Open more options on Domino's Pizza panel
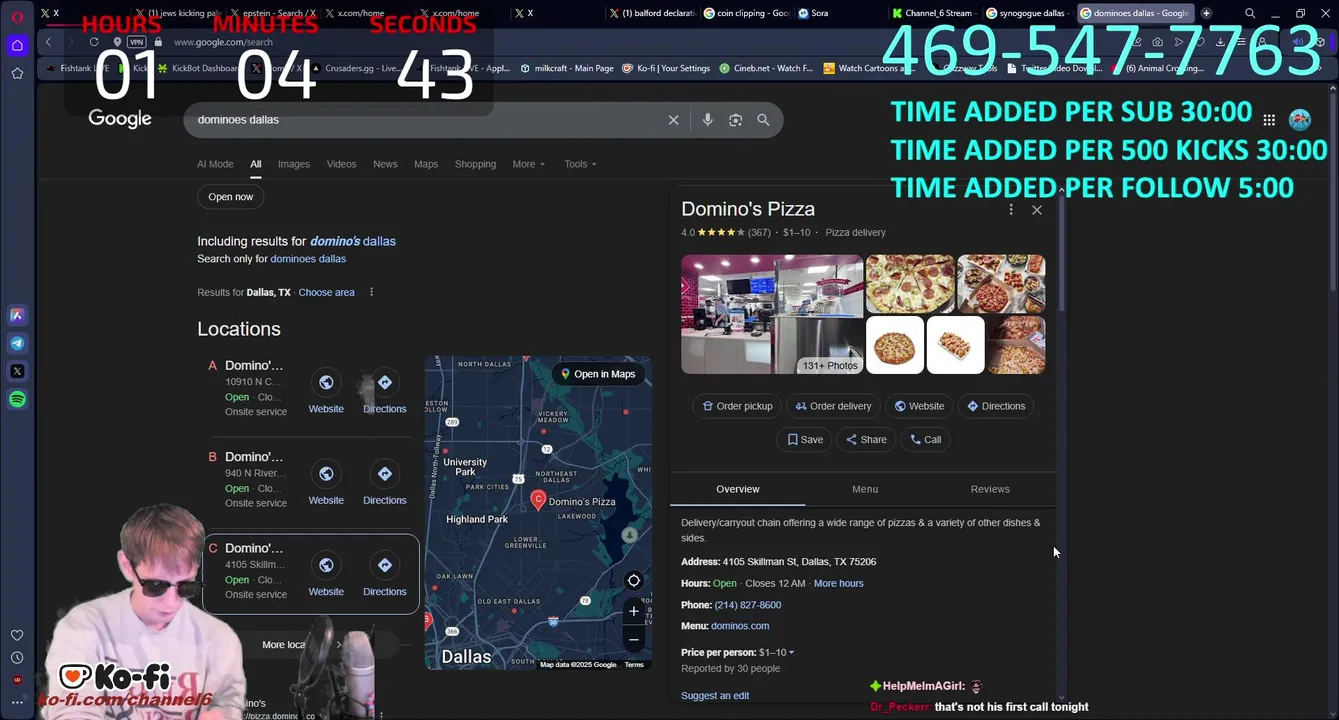 (x=1011, y=210)
